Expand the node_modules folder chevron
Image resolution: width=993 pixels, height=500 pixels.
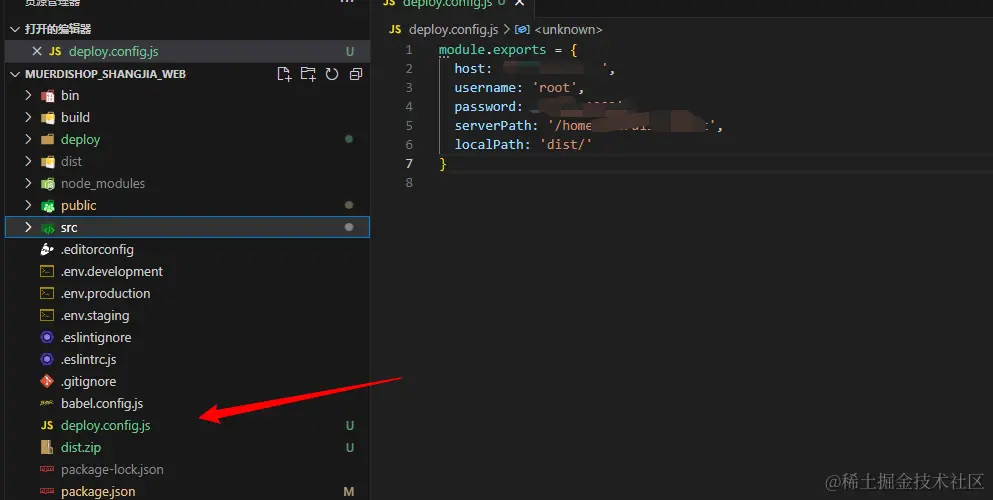click(x=28, y=184)
